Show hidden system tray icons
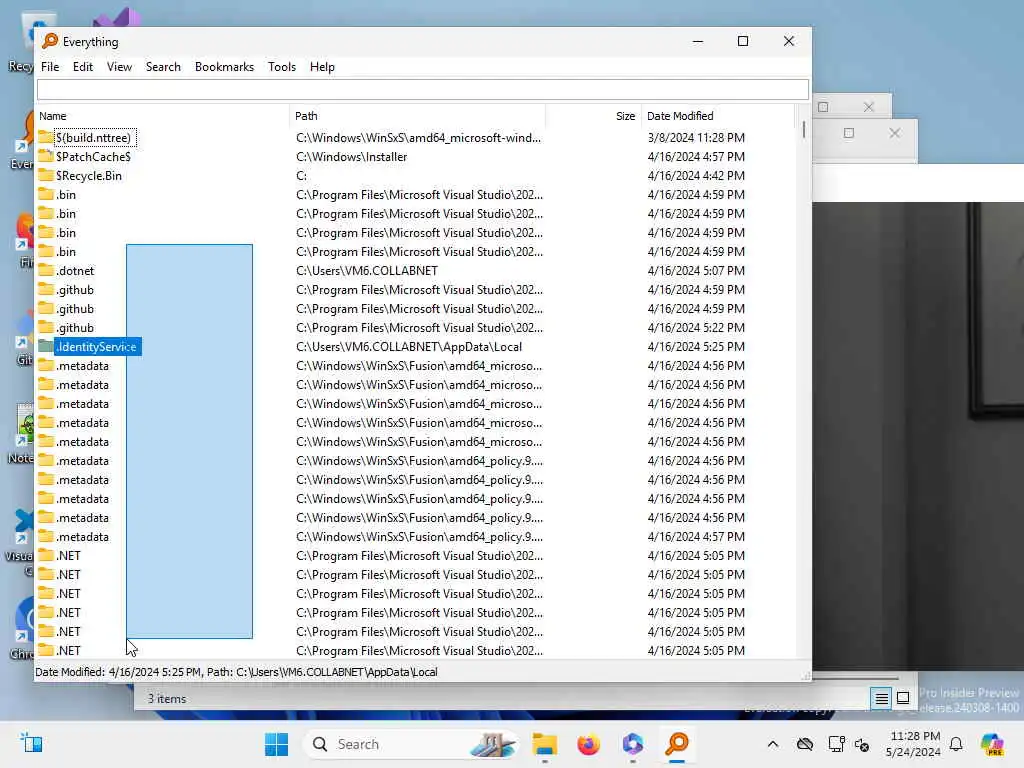 tap(773, 744)
